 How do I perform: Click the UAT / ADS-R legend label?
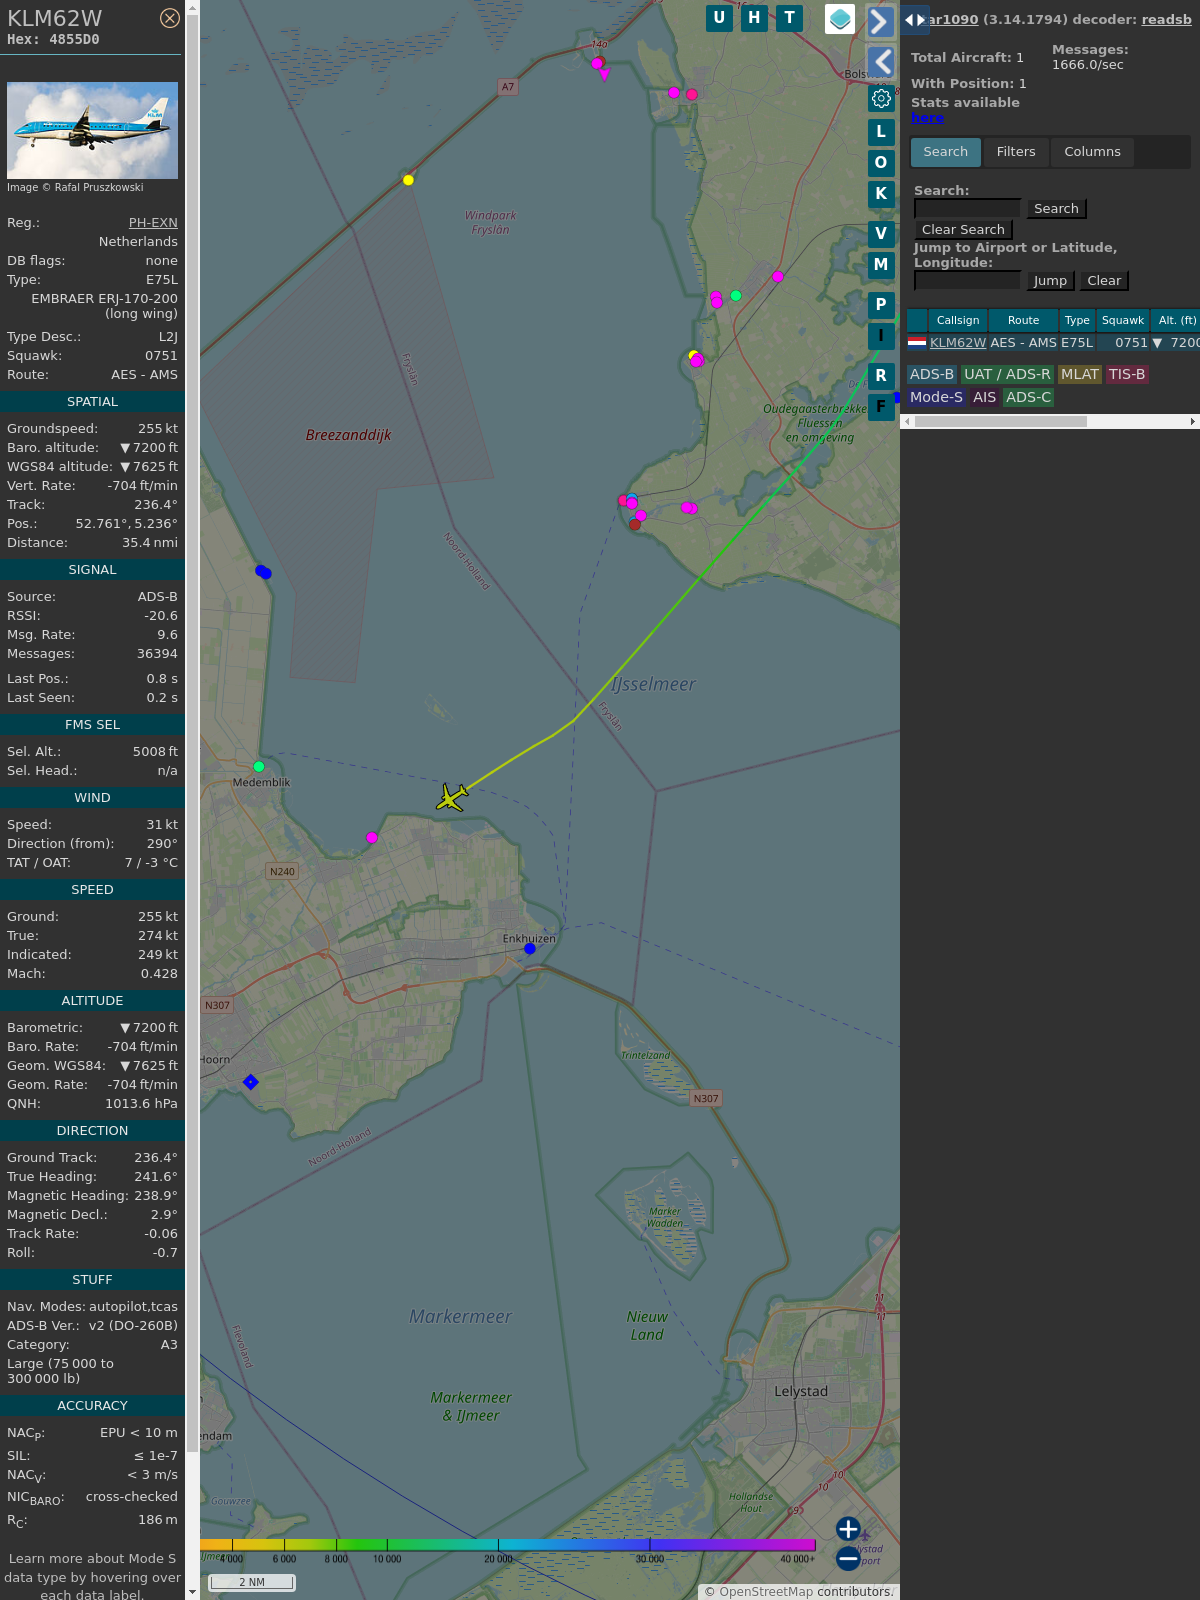pos(1007,374)
